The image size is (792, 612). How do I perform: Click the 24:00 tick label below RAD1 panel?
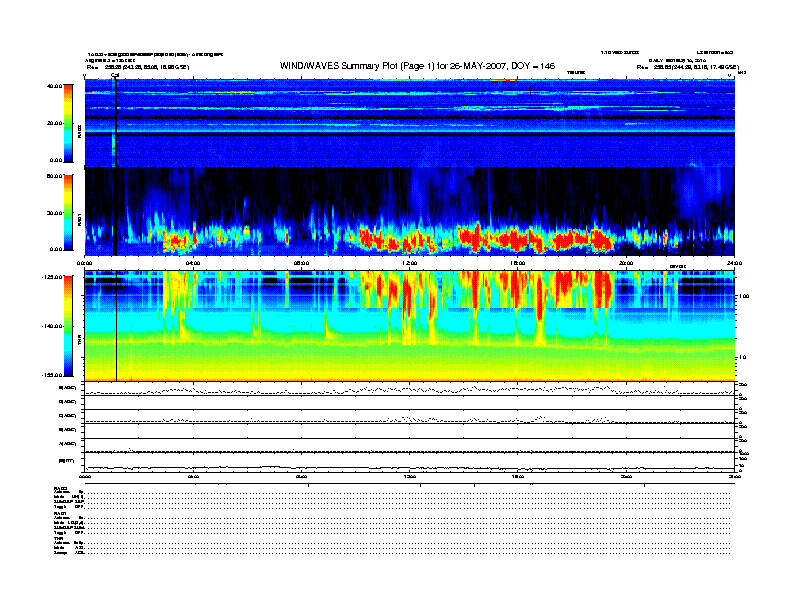[x=734, y=263]
